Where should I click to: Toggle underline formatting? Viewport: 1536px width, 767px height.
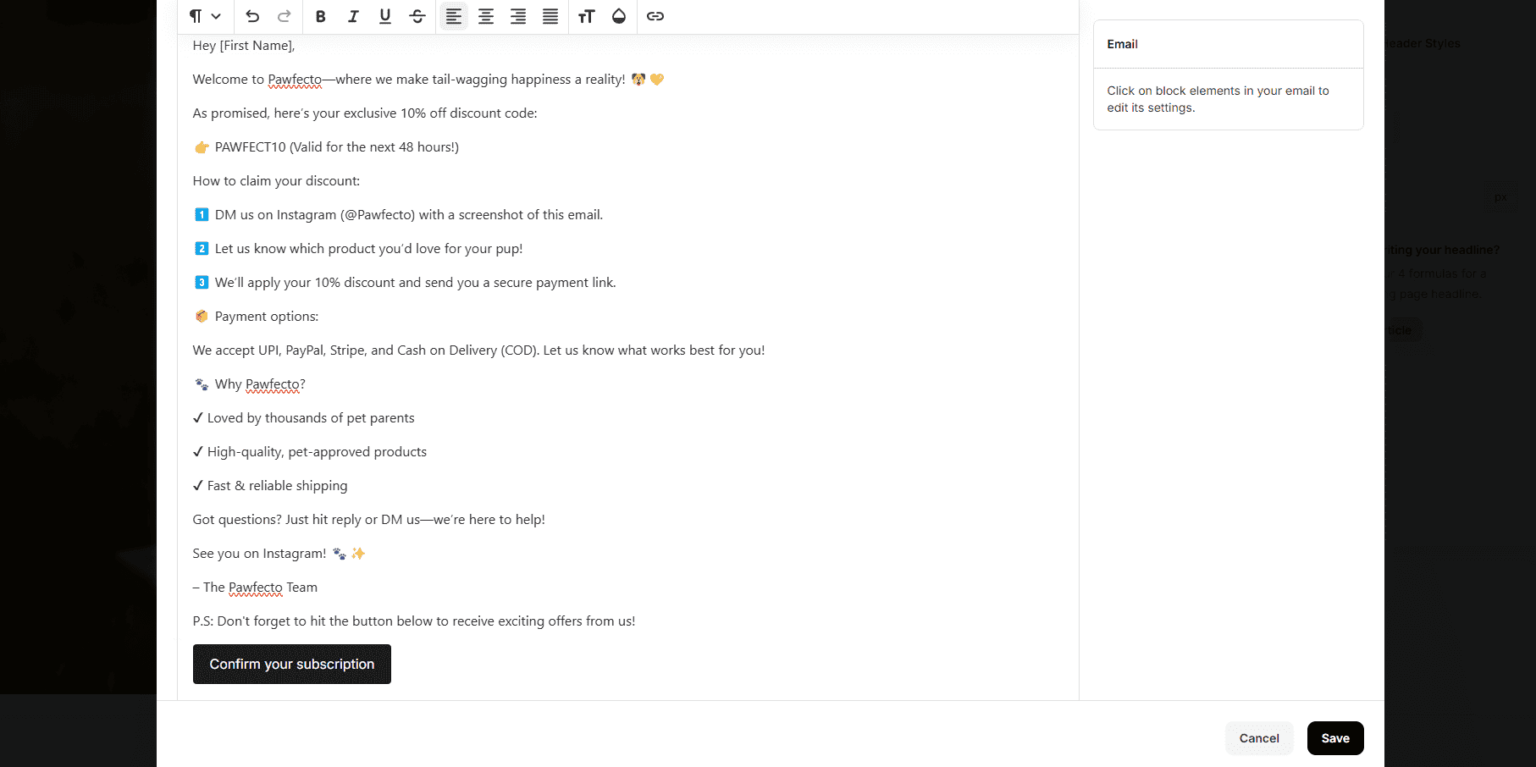coord(385,16)
